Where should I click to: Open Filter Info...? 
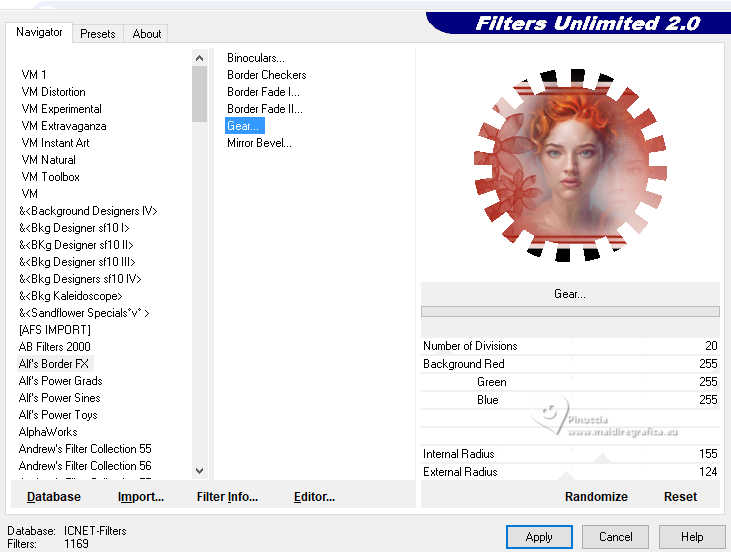pos(227,497)
